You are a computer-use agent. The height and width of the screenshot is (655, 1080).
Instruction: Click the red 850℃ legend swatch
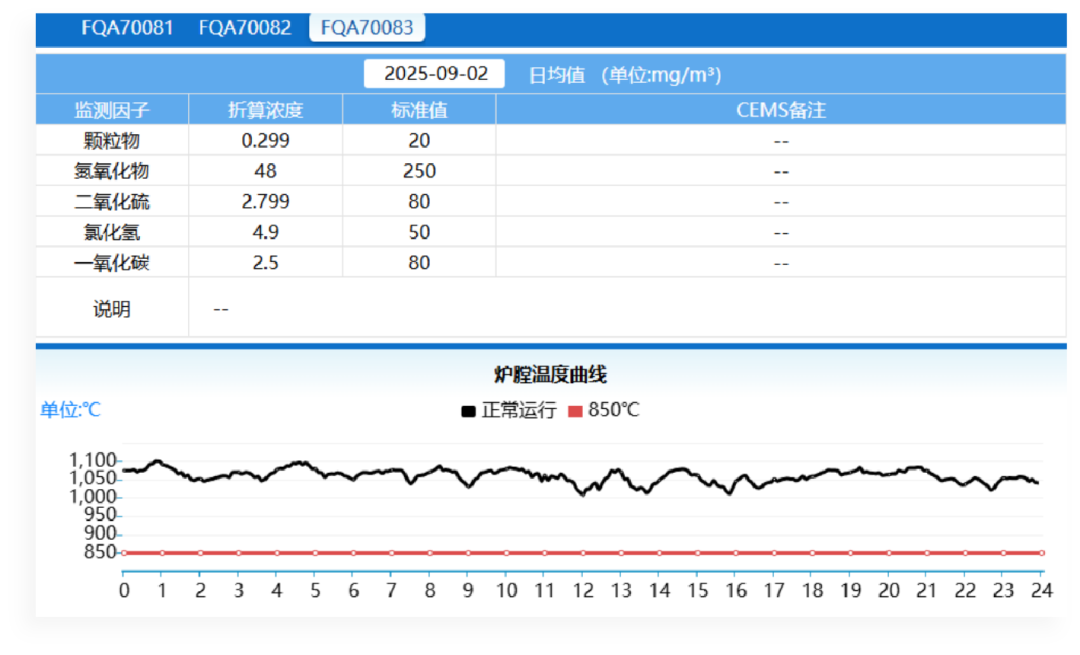575,411
